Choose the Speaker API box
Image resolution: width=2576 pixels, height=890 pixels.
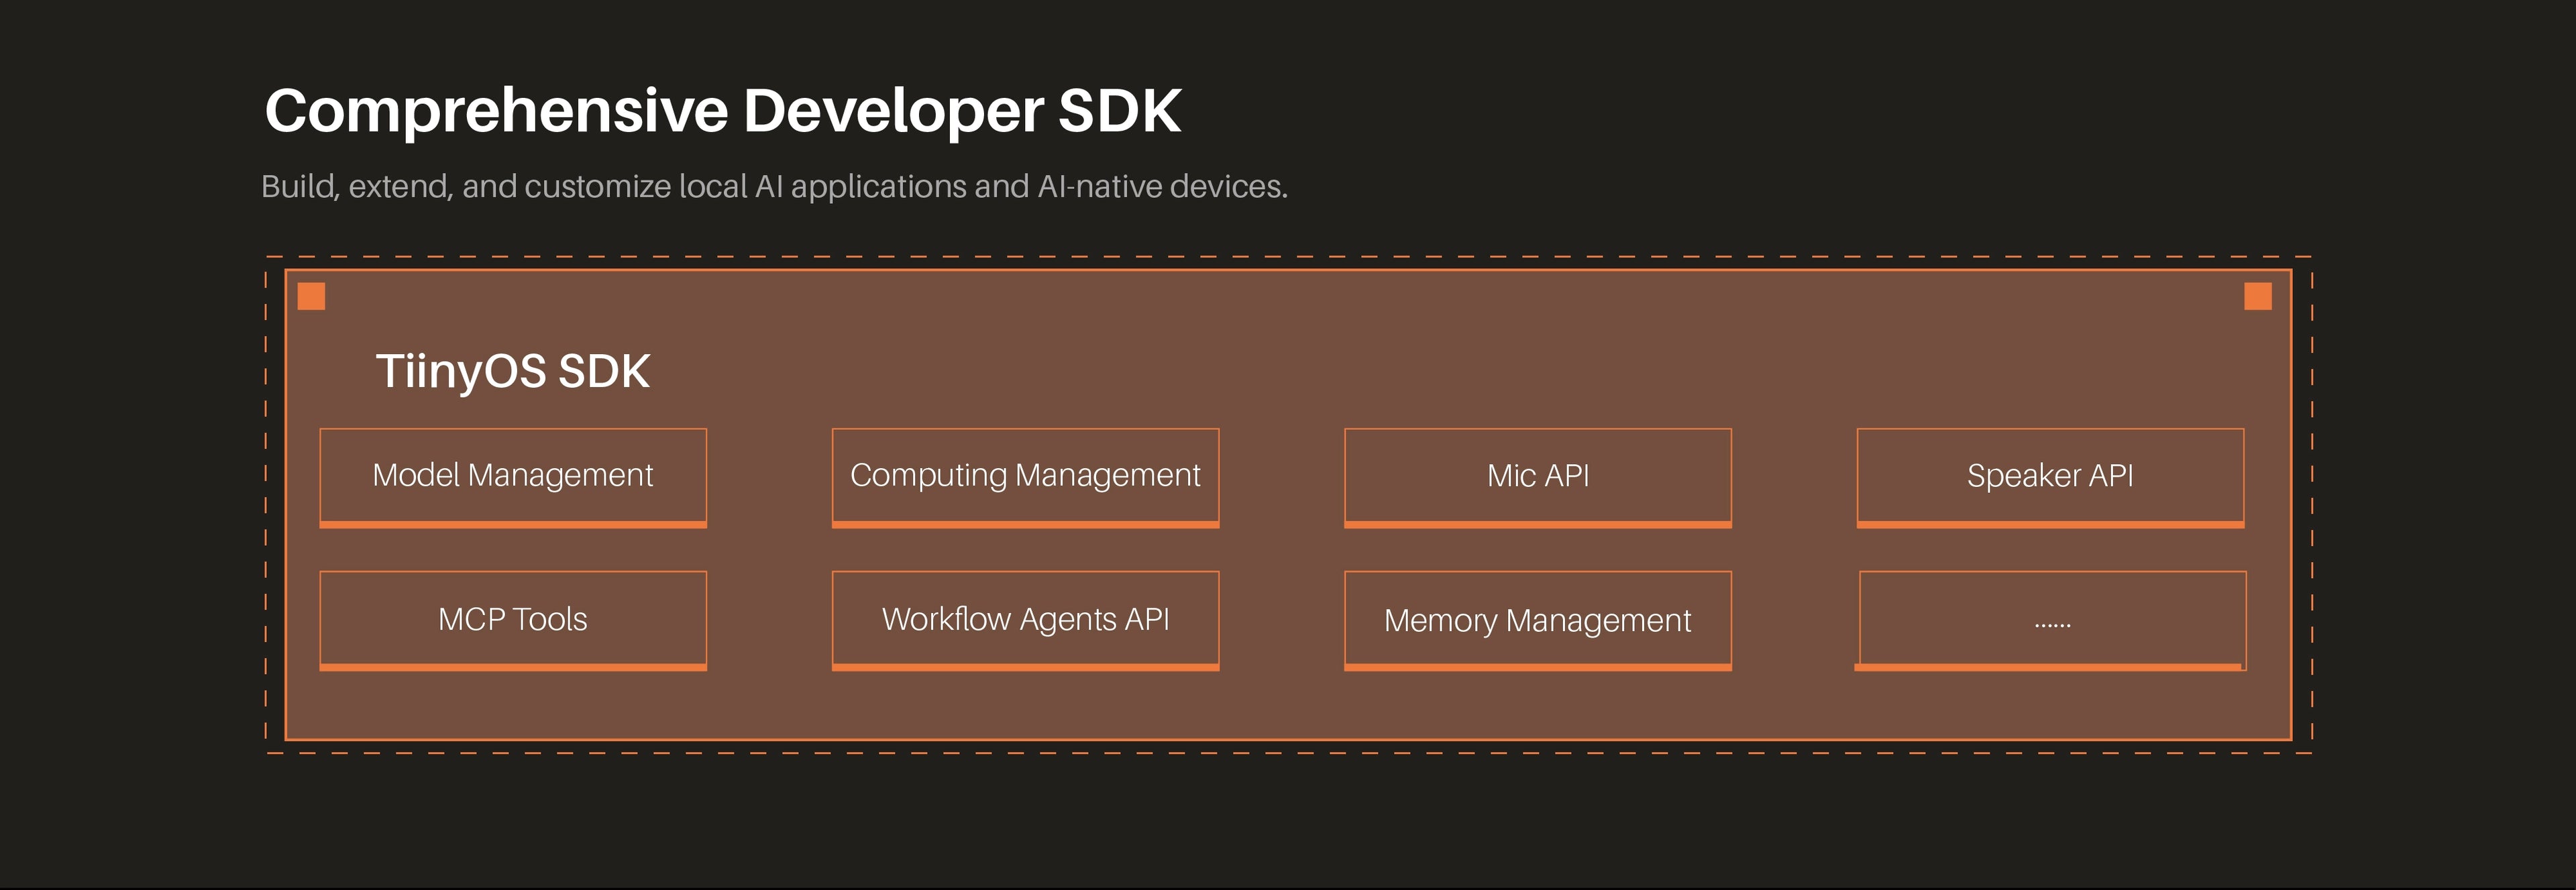[2050, 477]
